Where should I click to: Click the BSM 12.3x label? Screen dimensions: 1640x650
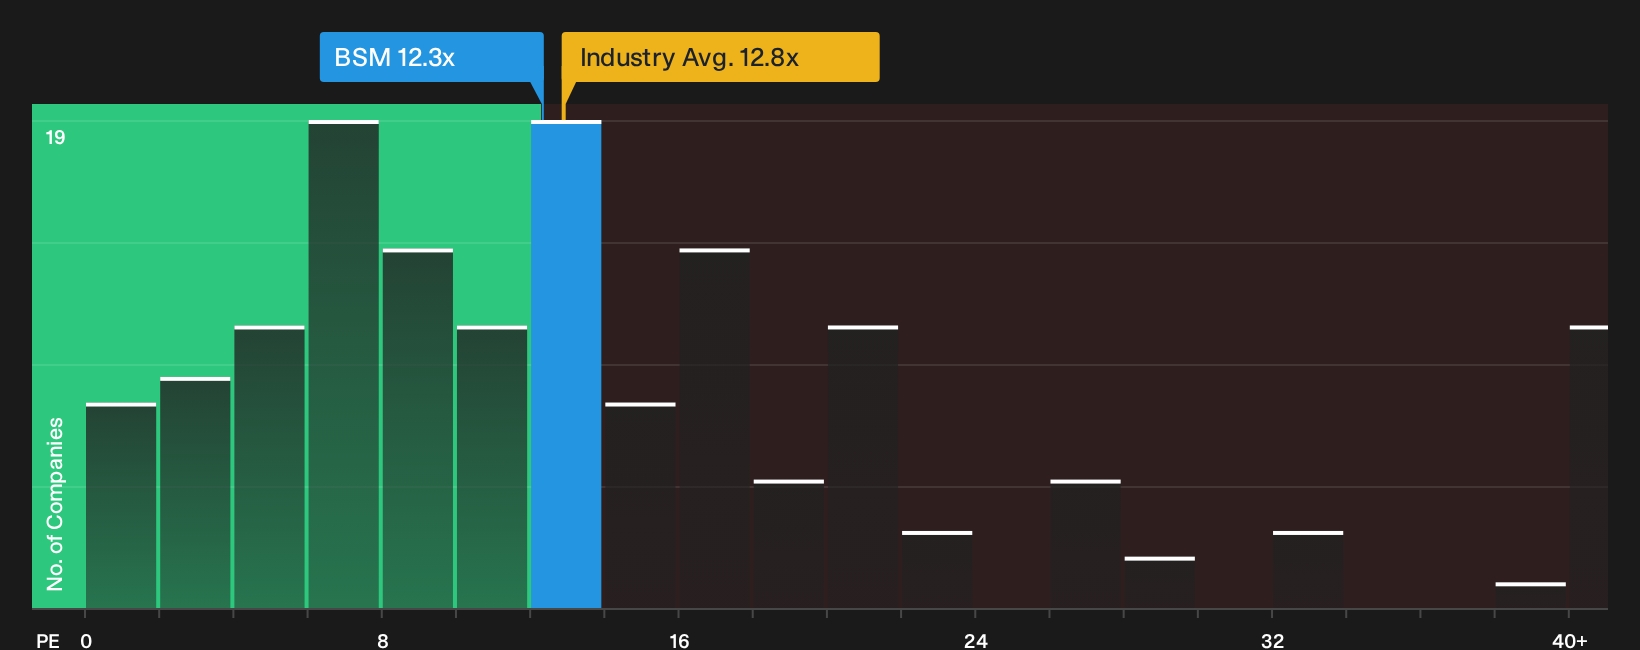[431, 57]
